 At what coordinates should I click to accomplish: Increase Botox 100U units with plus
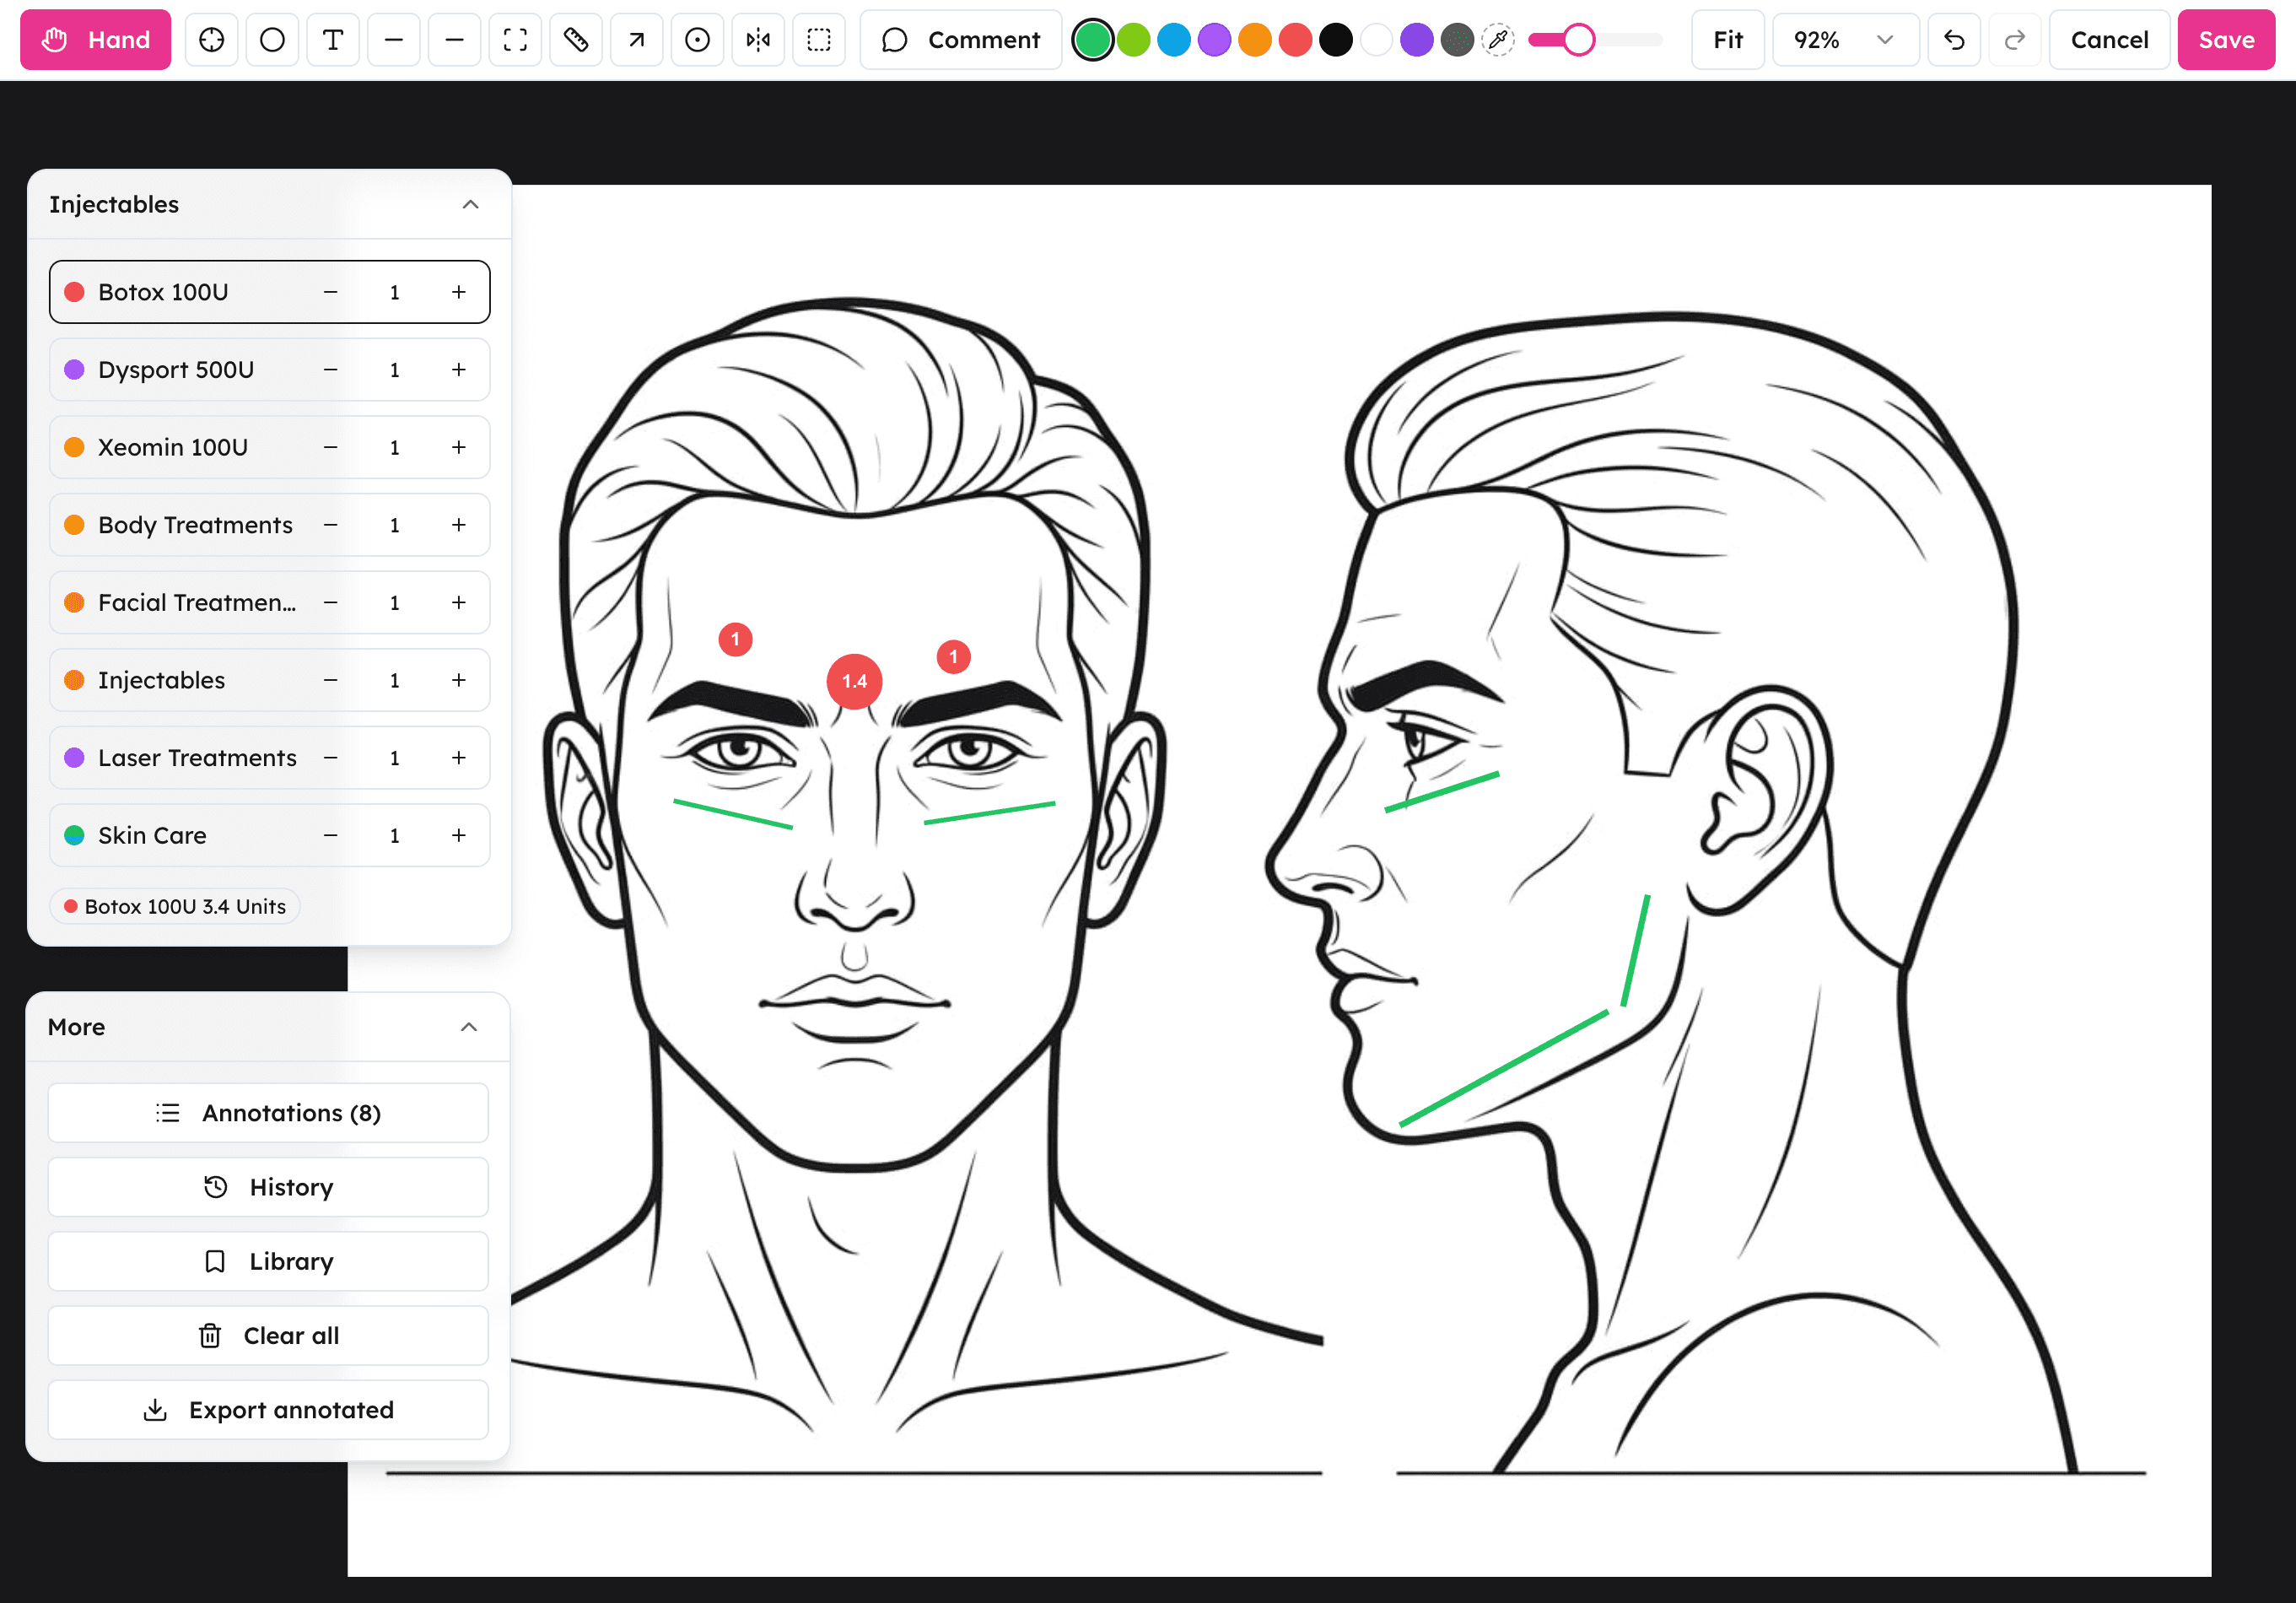[x=458, y=292]
